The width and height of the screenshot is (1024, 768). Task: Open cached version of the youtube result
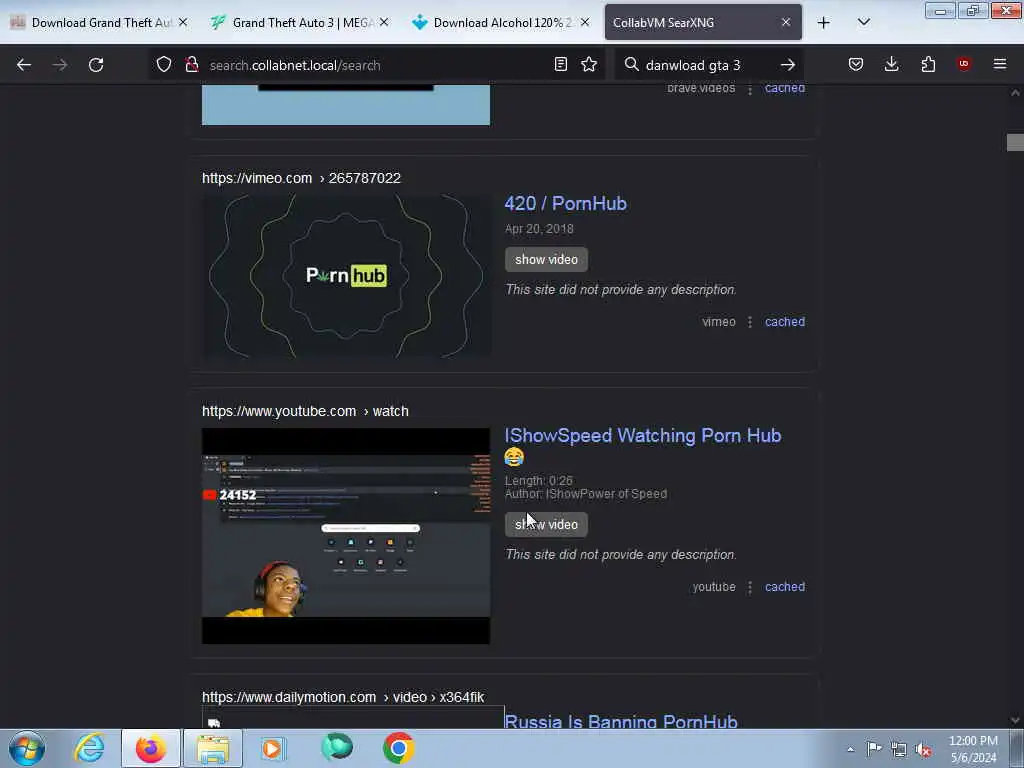pyautogui.click(x=784, y=586)
